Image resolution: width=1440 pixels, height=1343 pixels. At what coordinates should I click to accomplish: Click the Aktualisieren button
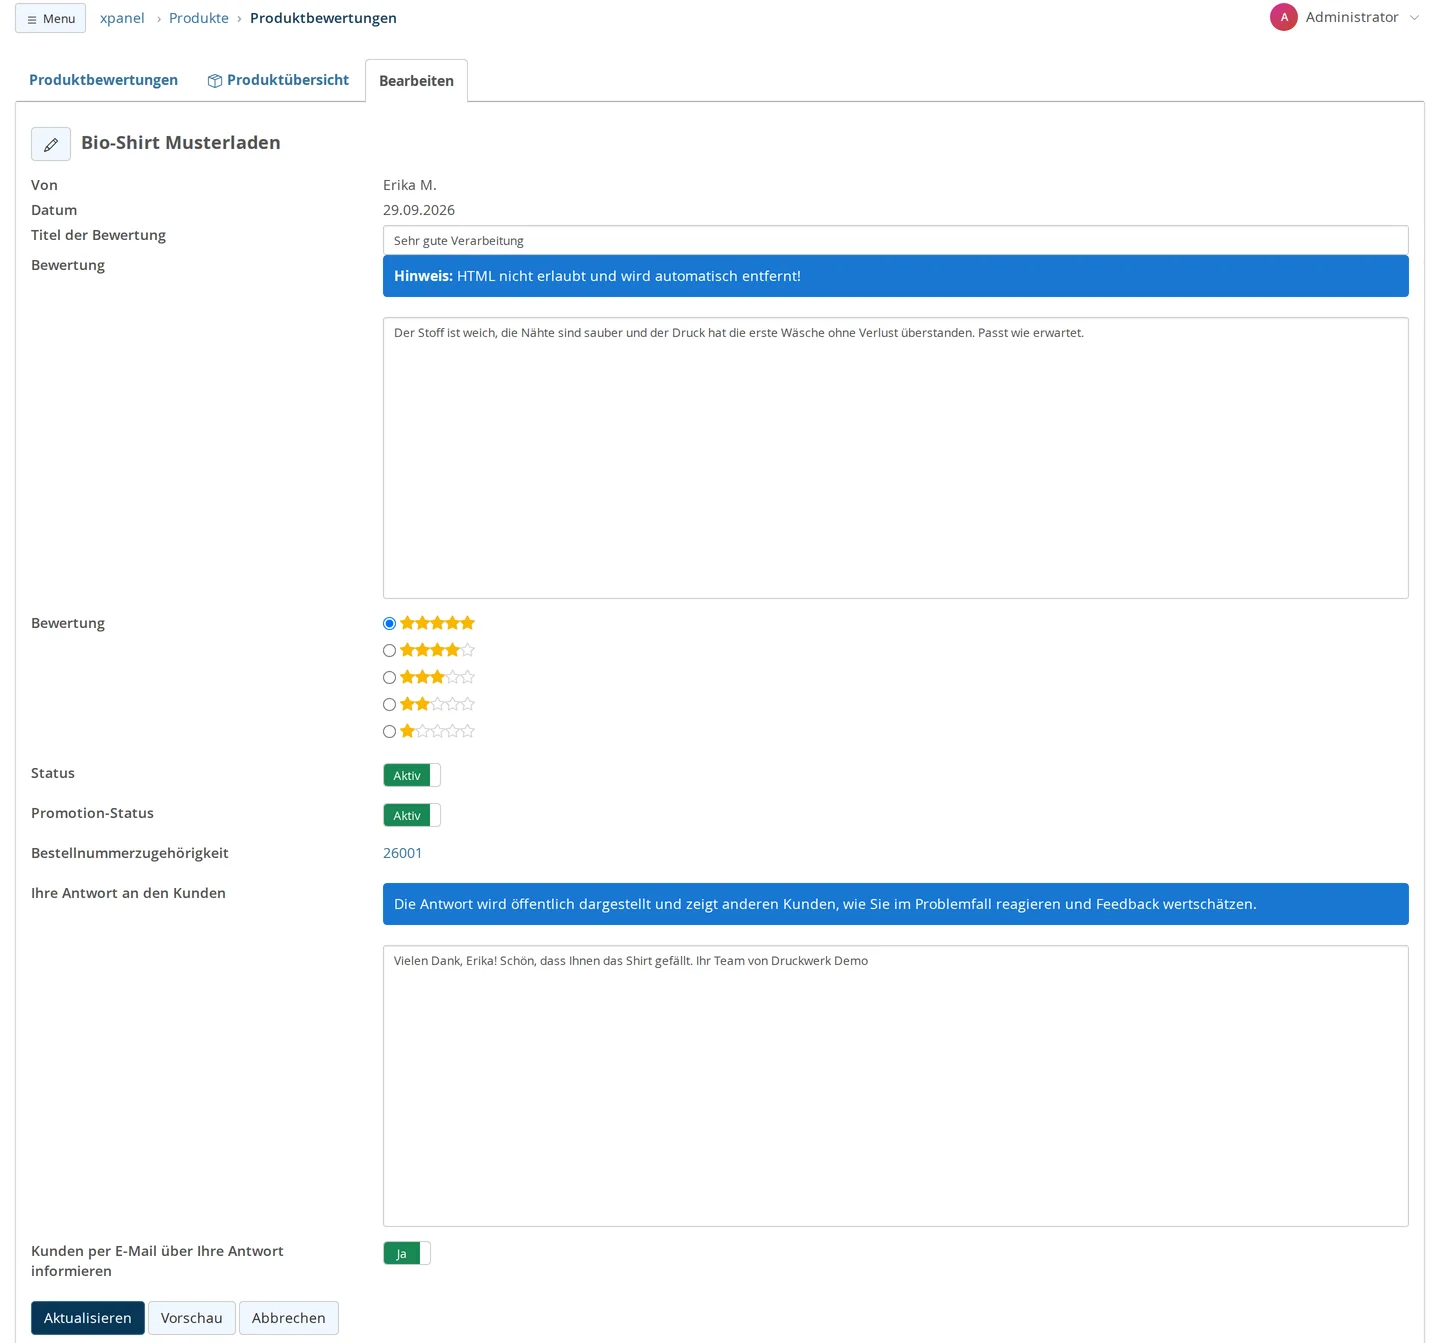pos(88,1318)
